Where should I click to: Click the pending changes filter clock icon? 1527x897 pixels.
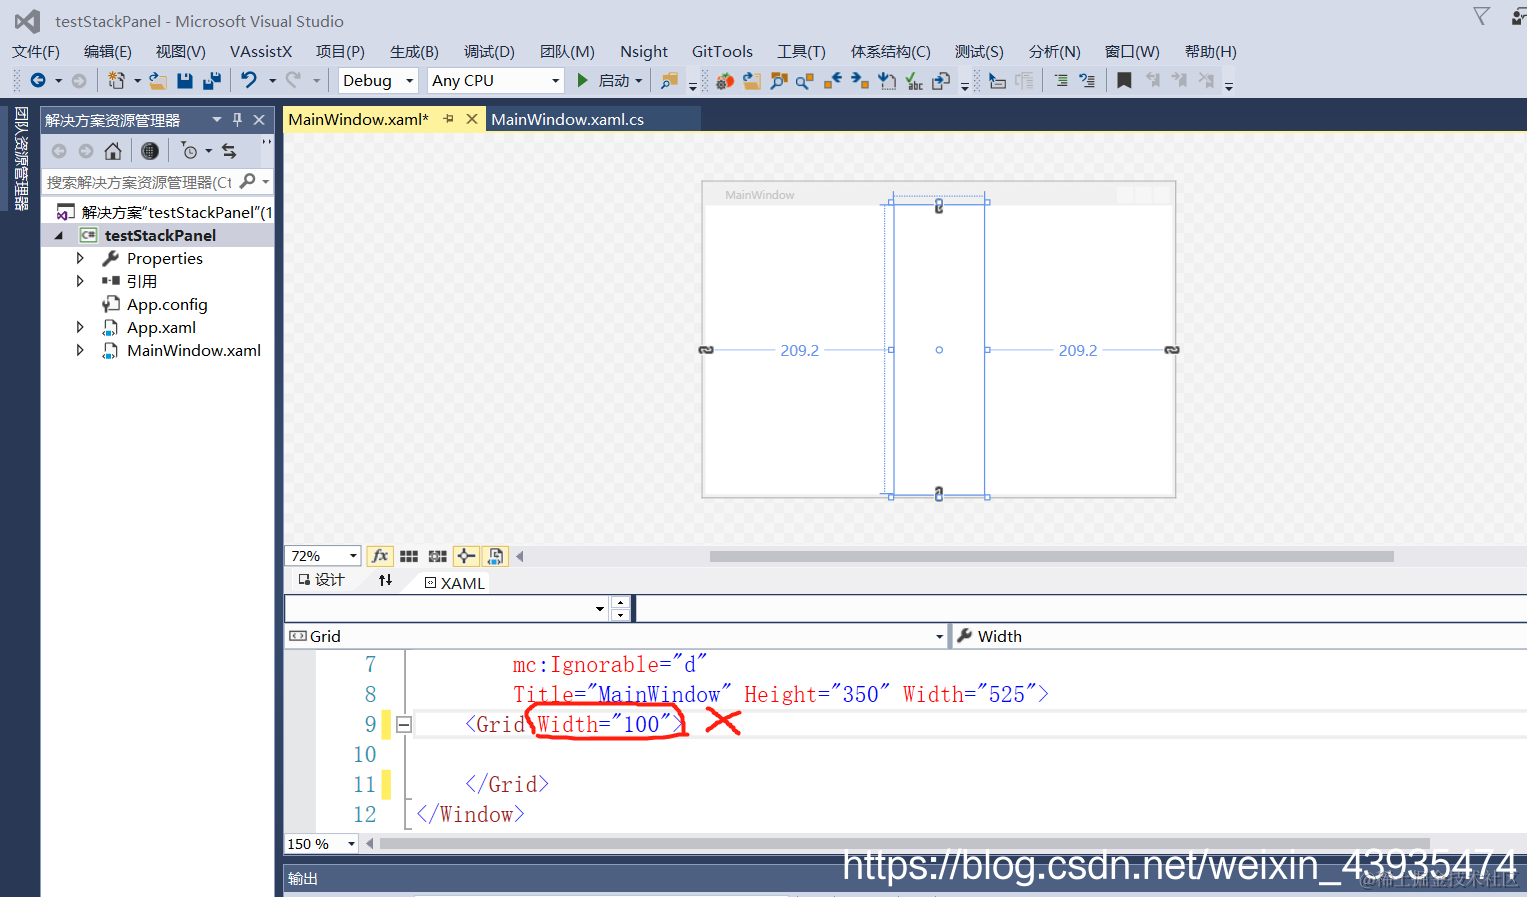pyautogui.click(x=189, y=151)
